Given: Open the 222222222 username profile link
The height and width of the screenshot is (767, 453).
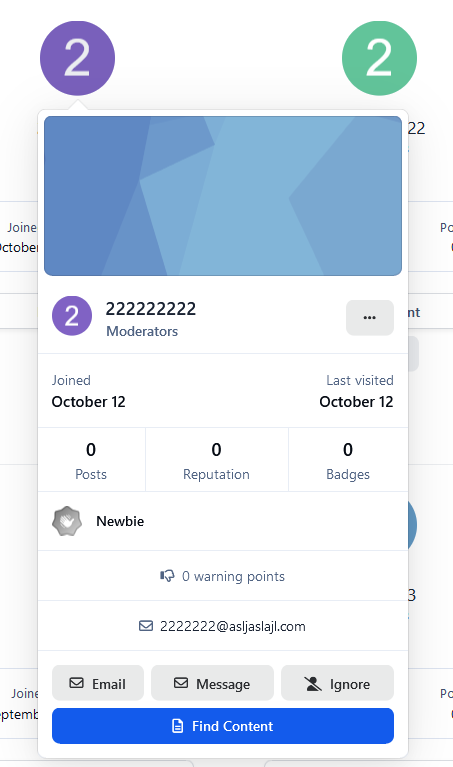Looking at the screenshot, I should (151, 309).
